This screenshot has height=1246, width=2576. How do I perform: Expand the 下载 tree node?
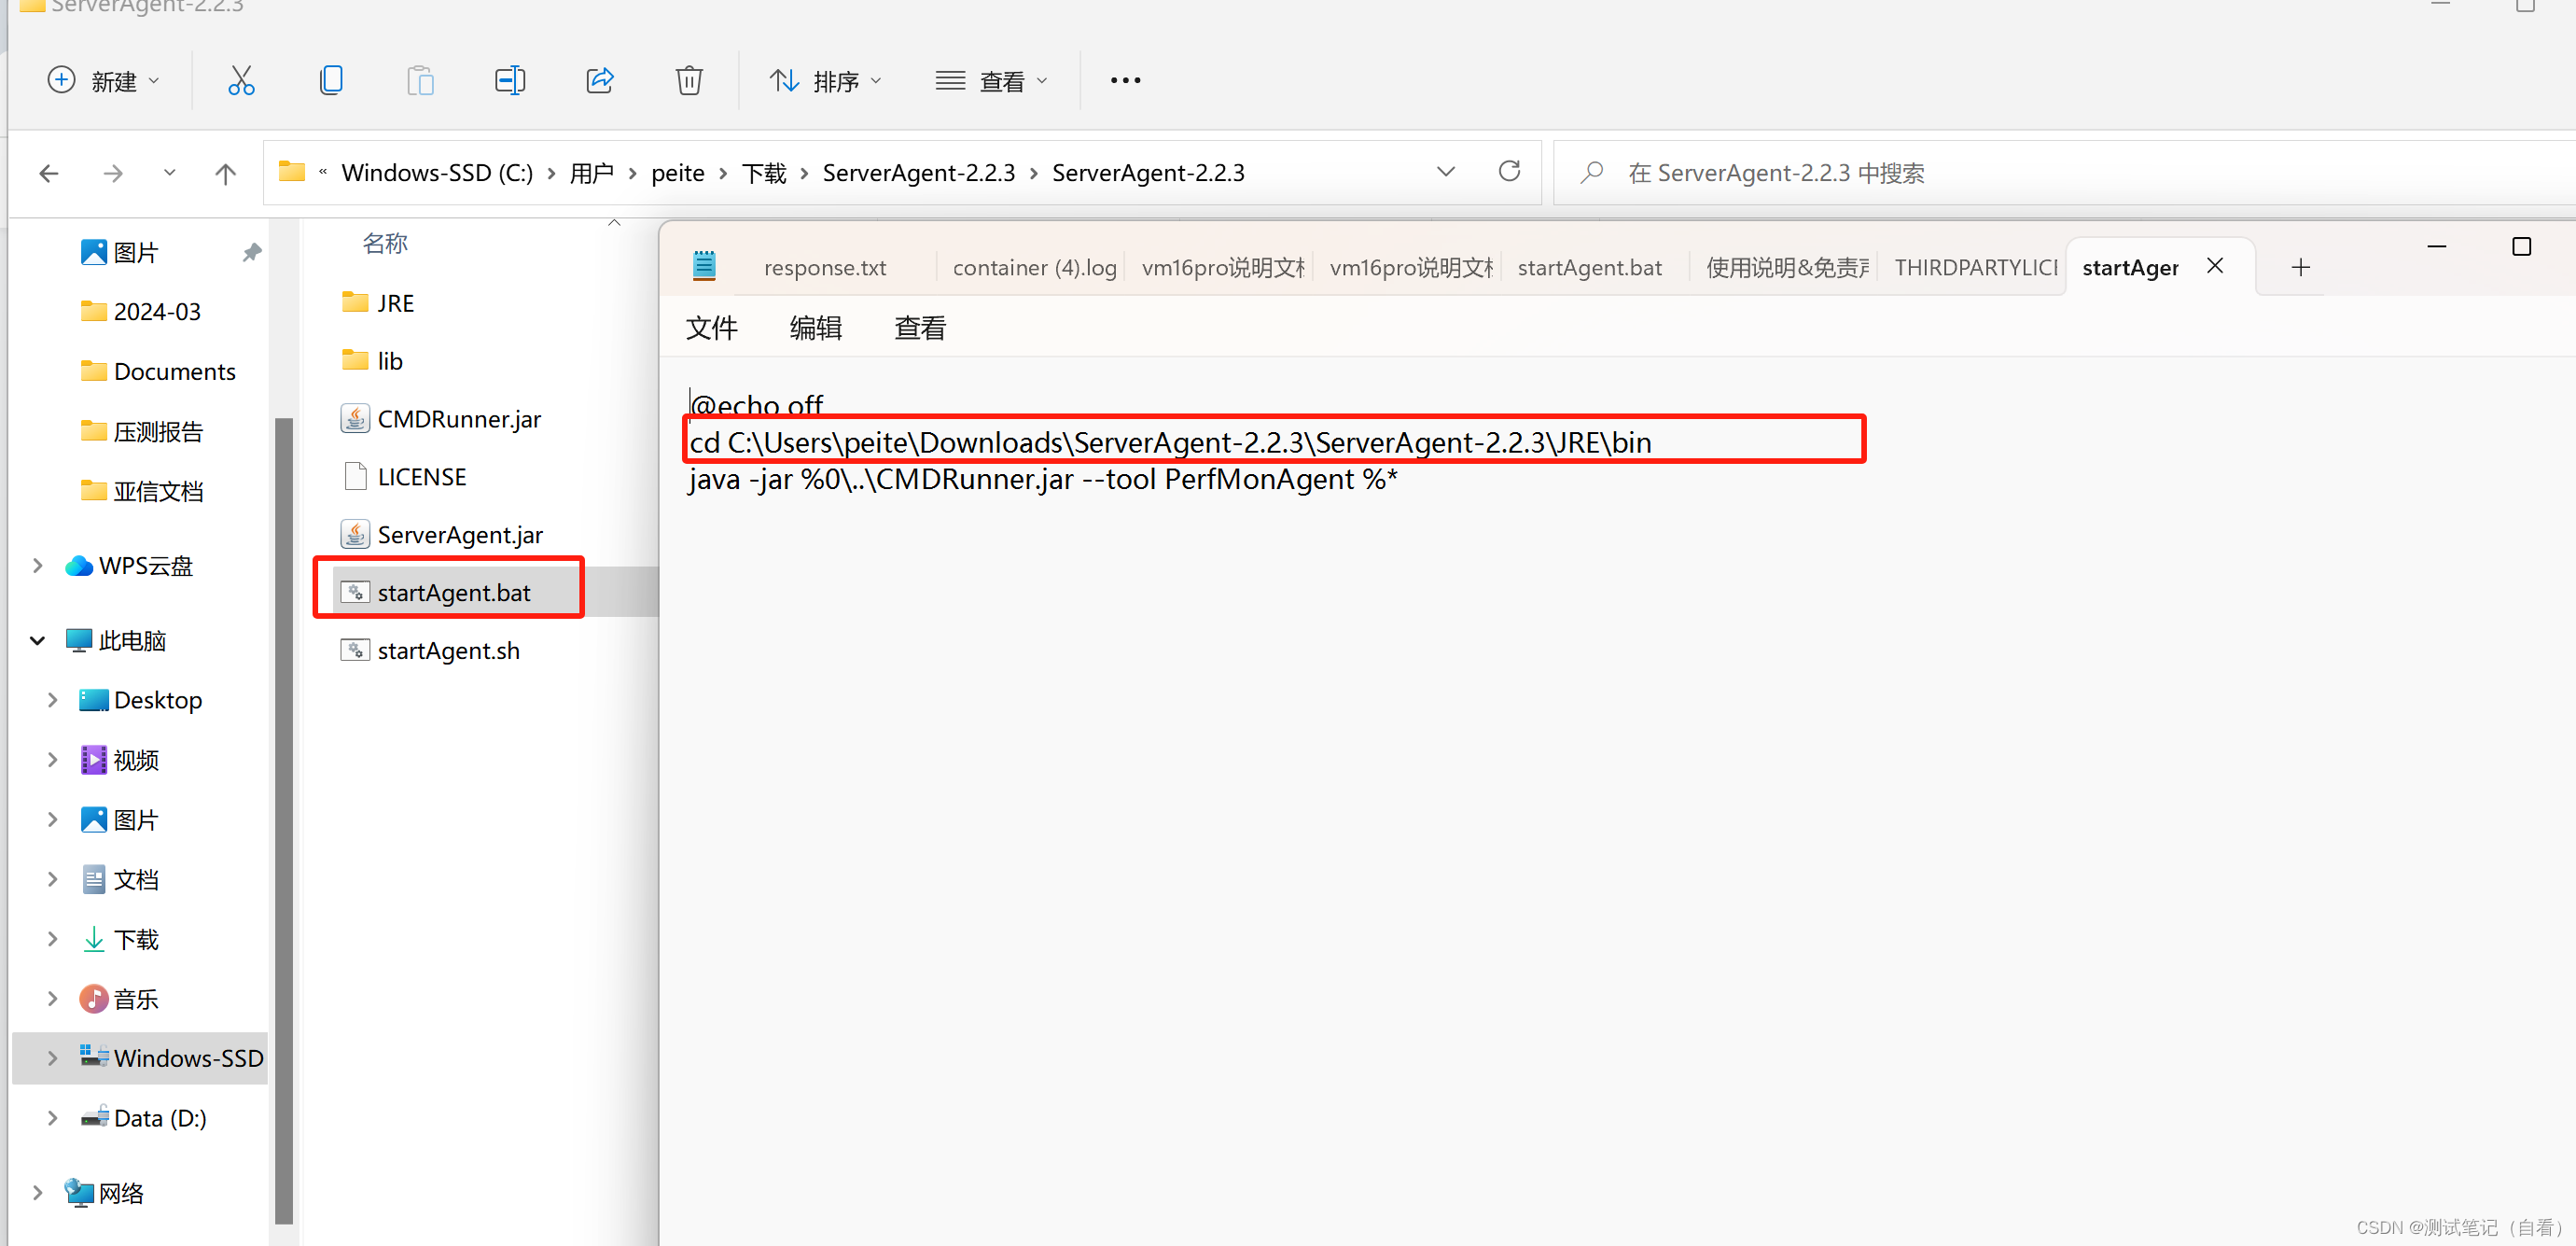pyautogui.click(x=53, y=939)
